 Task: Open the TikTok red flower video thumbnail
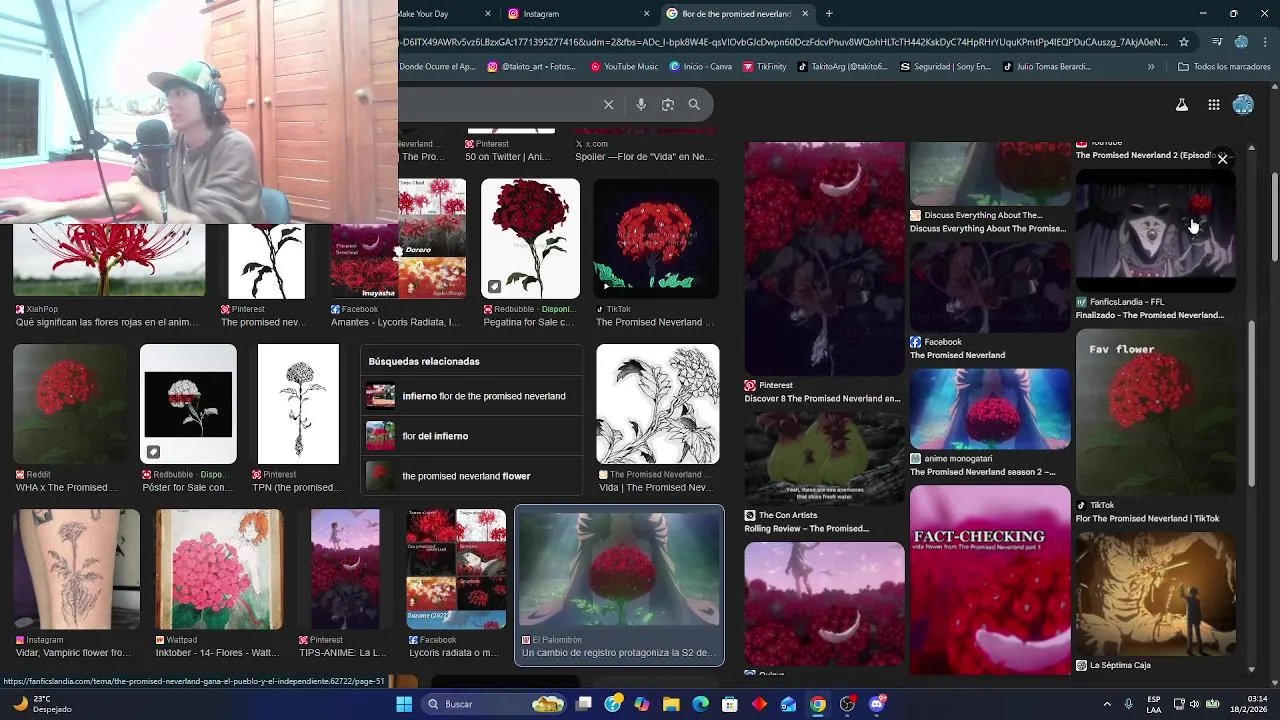[x=656, y=239]
